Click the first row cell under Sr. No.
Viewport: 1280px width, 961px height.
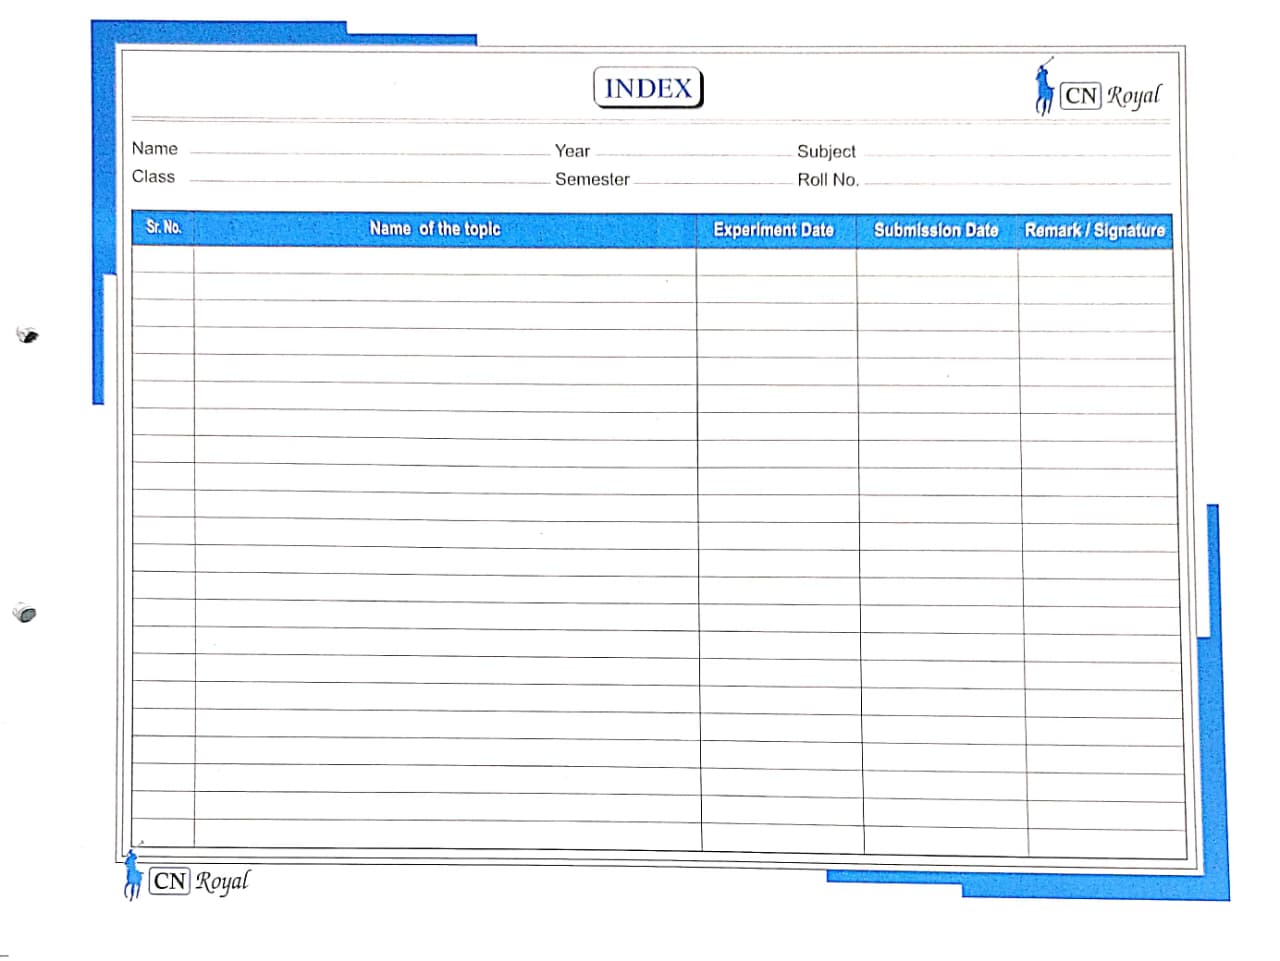pos(163,261)
